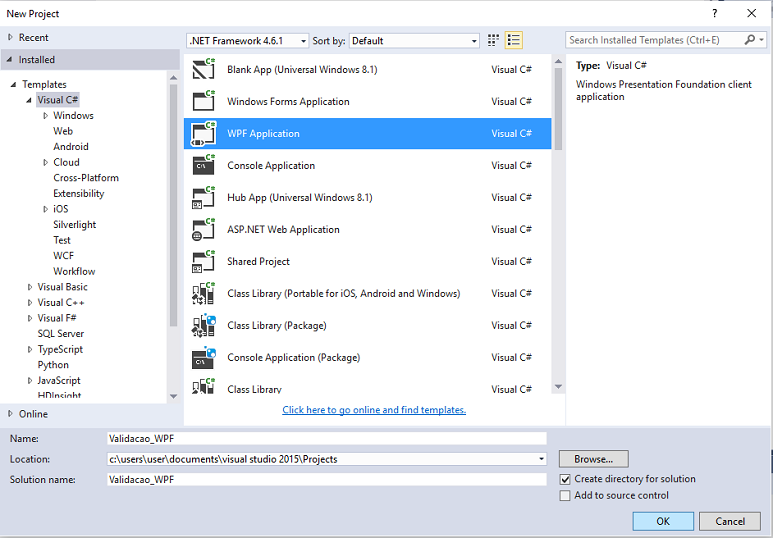Click the template list vertical scrollbar
The width and height of the screenshot is (773, 538).
[558, 109]
